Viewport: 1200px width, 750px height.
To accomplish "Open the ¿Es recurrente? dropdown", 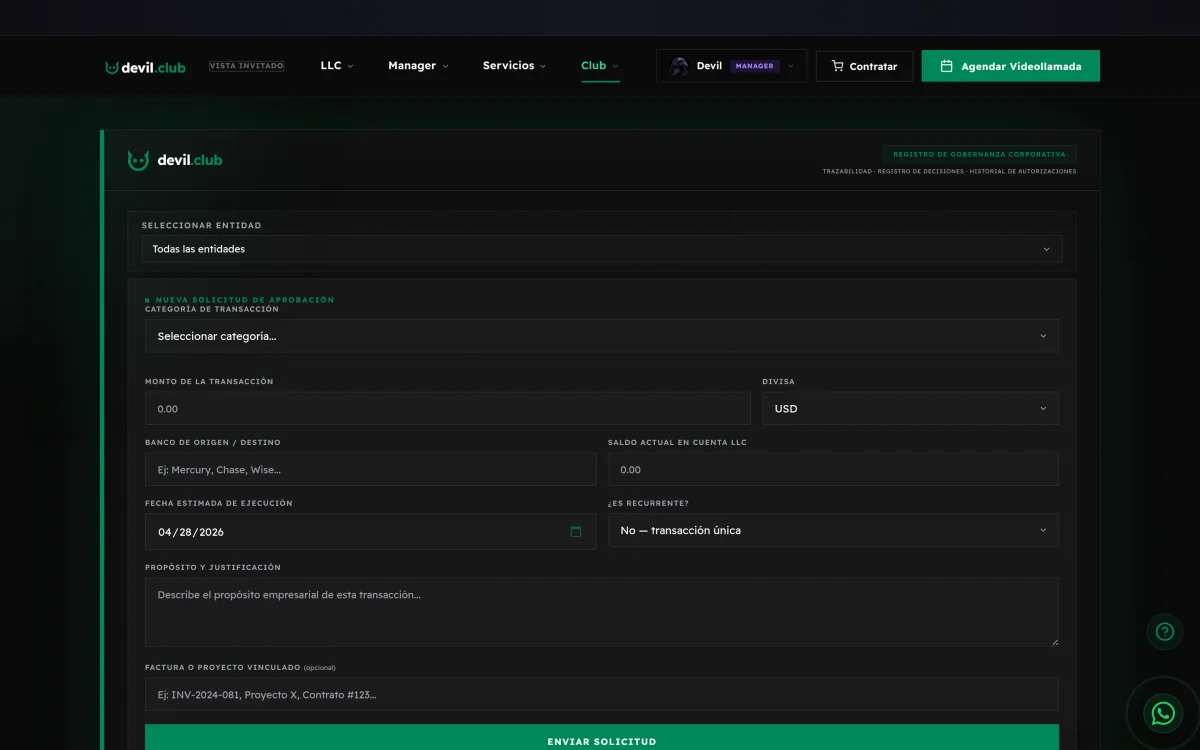I will pos(833,530).
